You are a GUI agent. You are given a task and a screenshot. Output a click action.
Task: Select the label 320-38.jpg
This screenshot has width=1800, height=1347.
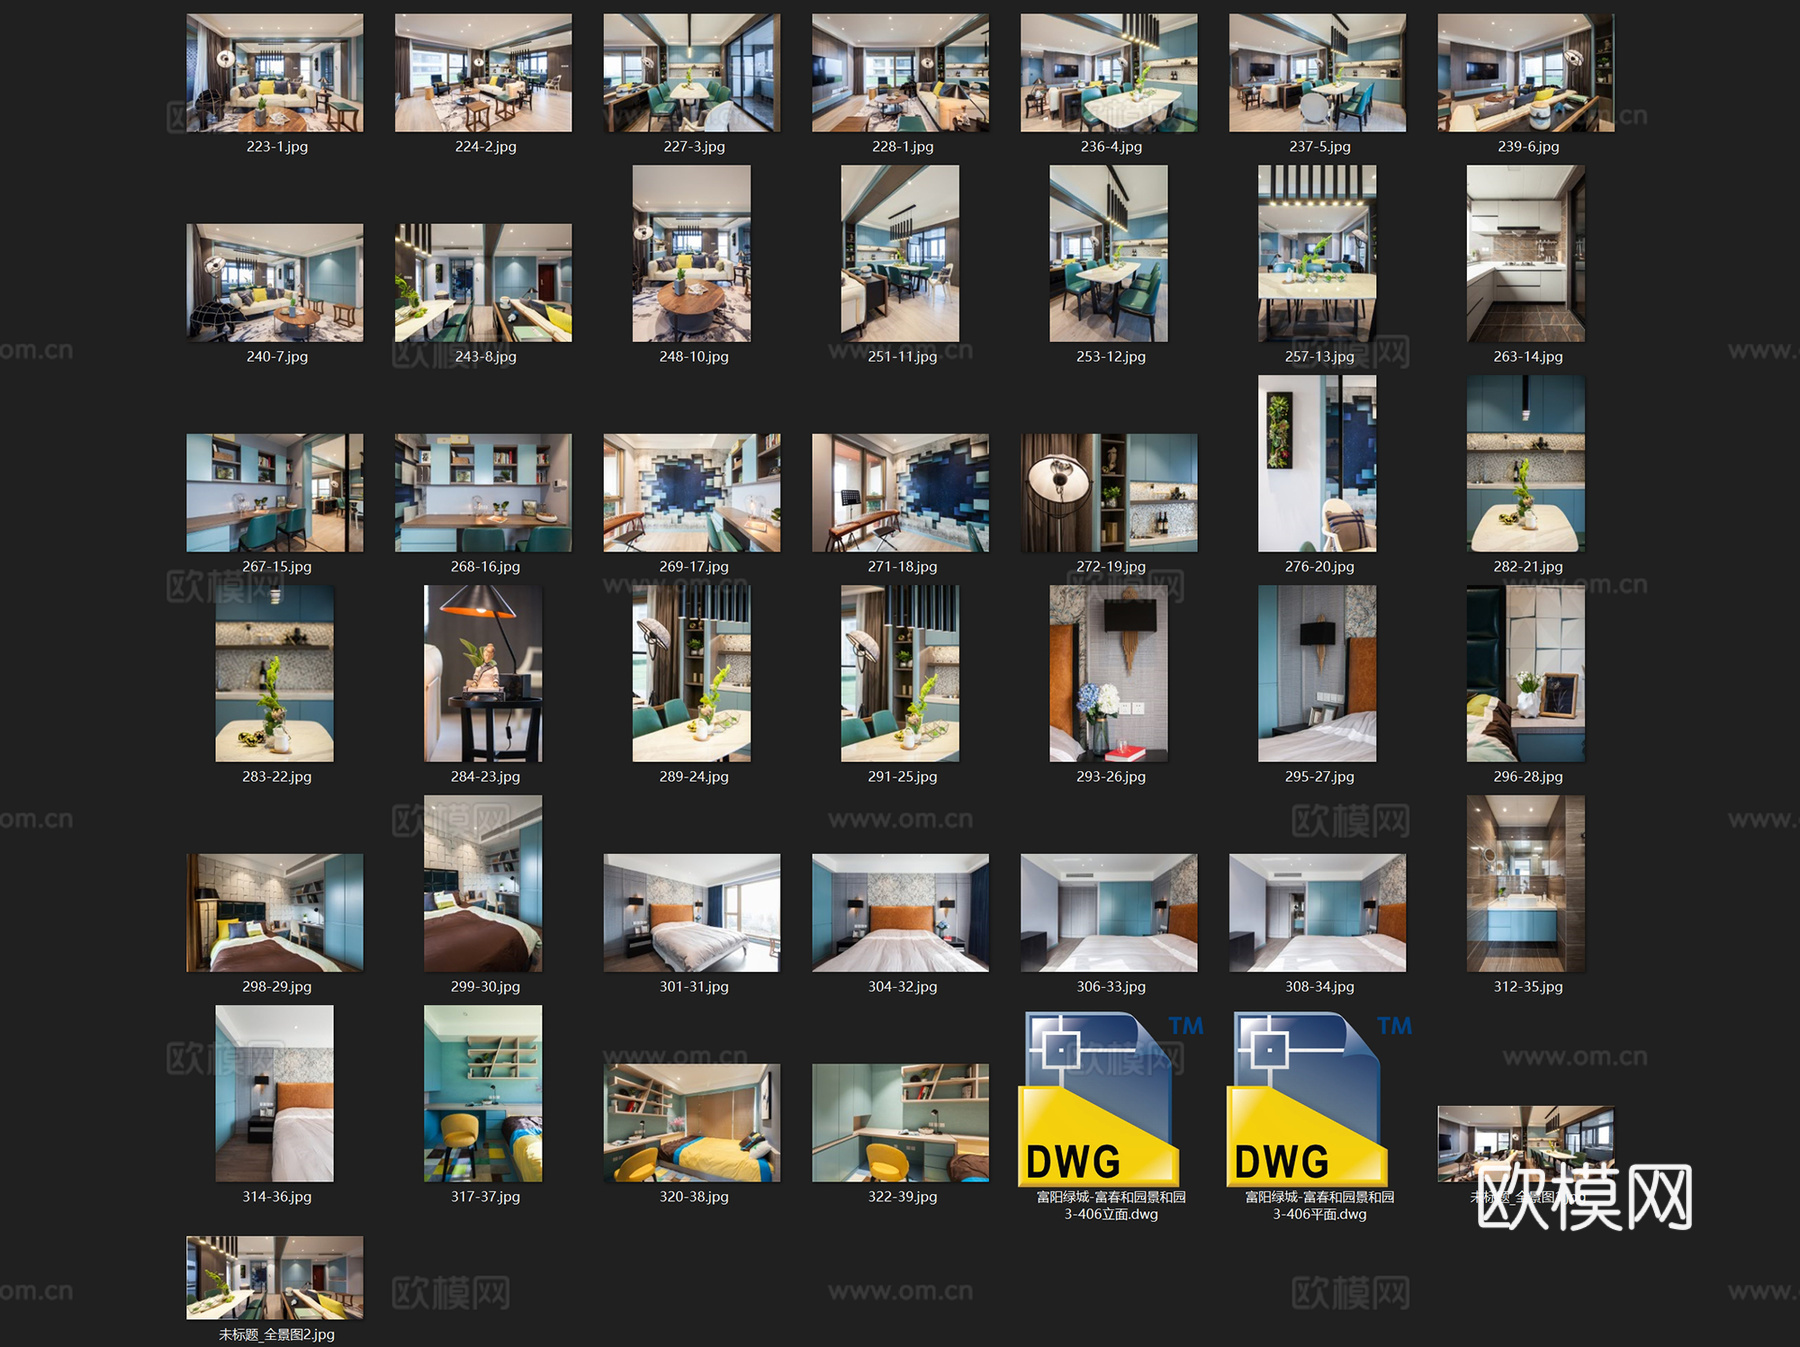694,1197
